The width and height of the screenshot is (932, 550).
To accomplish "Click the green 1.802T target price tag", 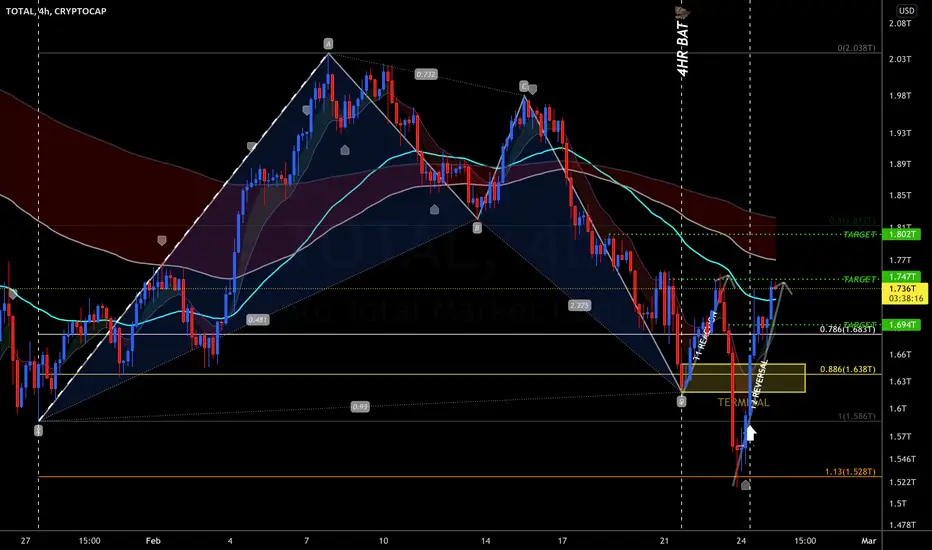I will (x=901, y=234).
